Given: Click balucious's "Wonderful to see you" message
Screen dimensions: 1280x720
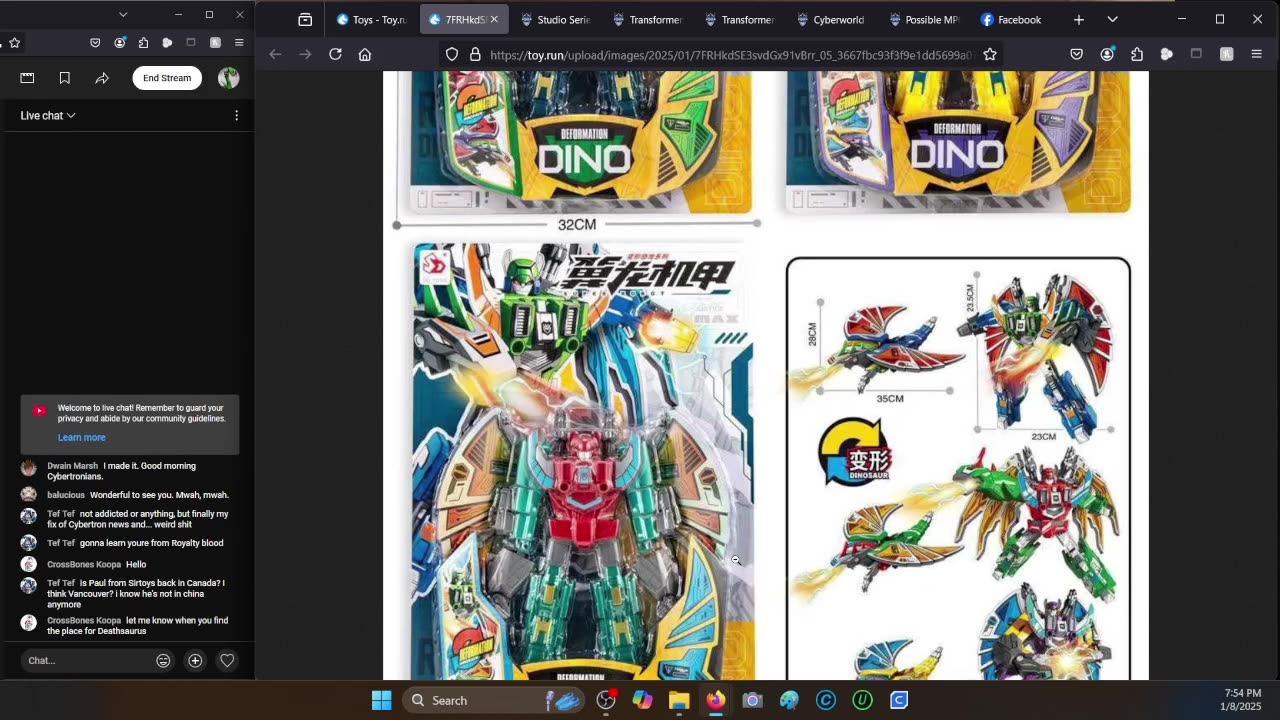Looking at the screenshot, I should point(130,494).
